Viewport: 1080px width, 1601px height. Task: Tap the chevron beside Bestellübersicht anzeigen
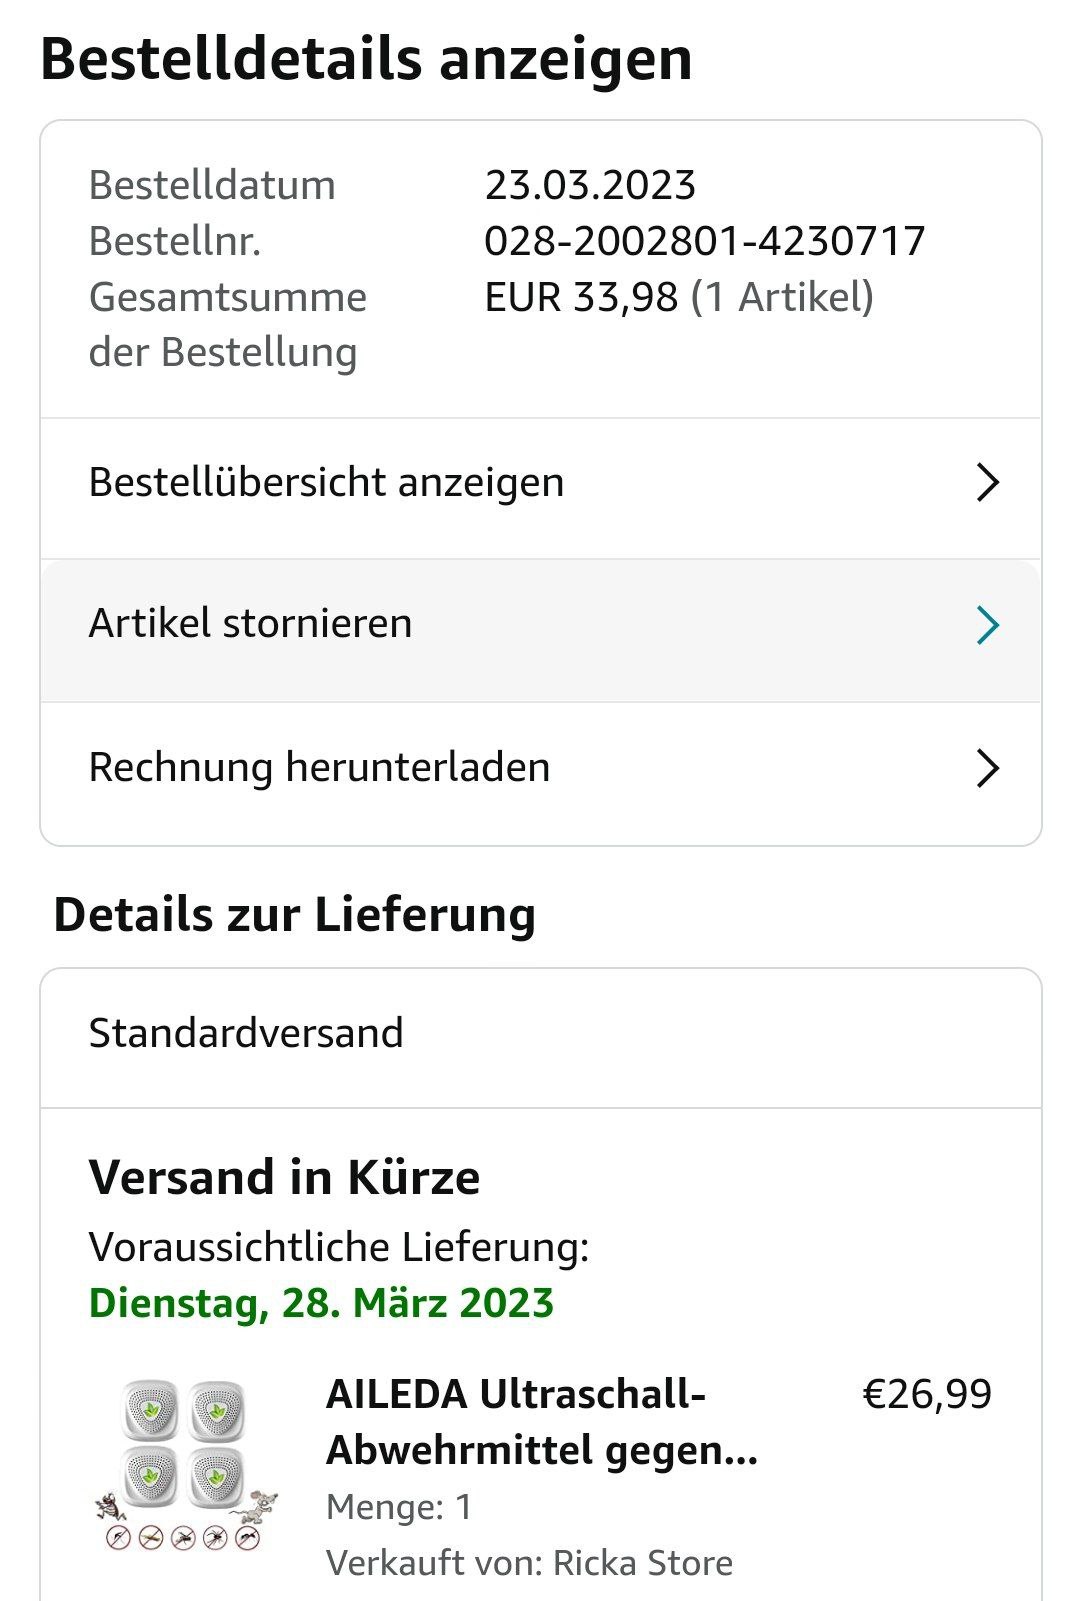click(987, 483)
